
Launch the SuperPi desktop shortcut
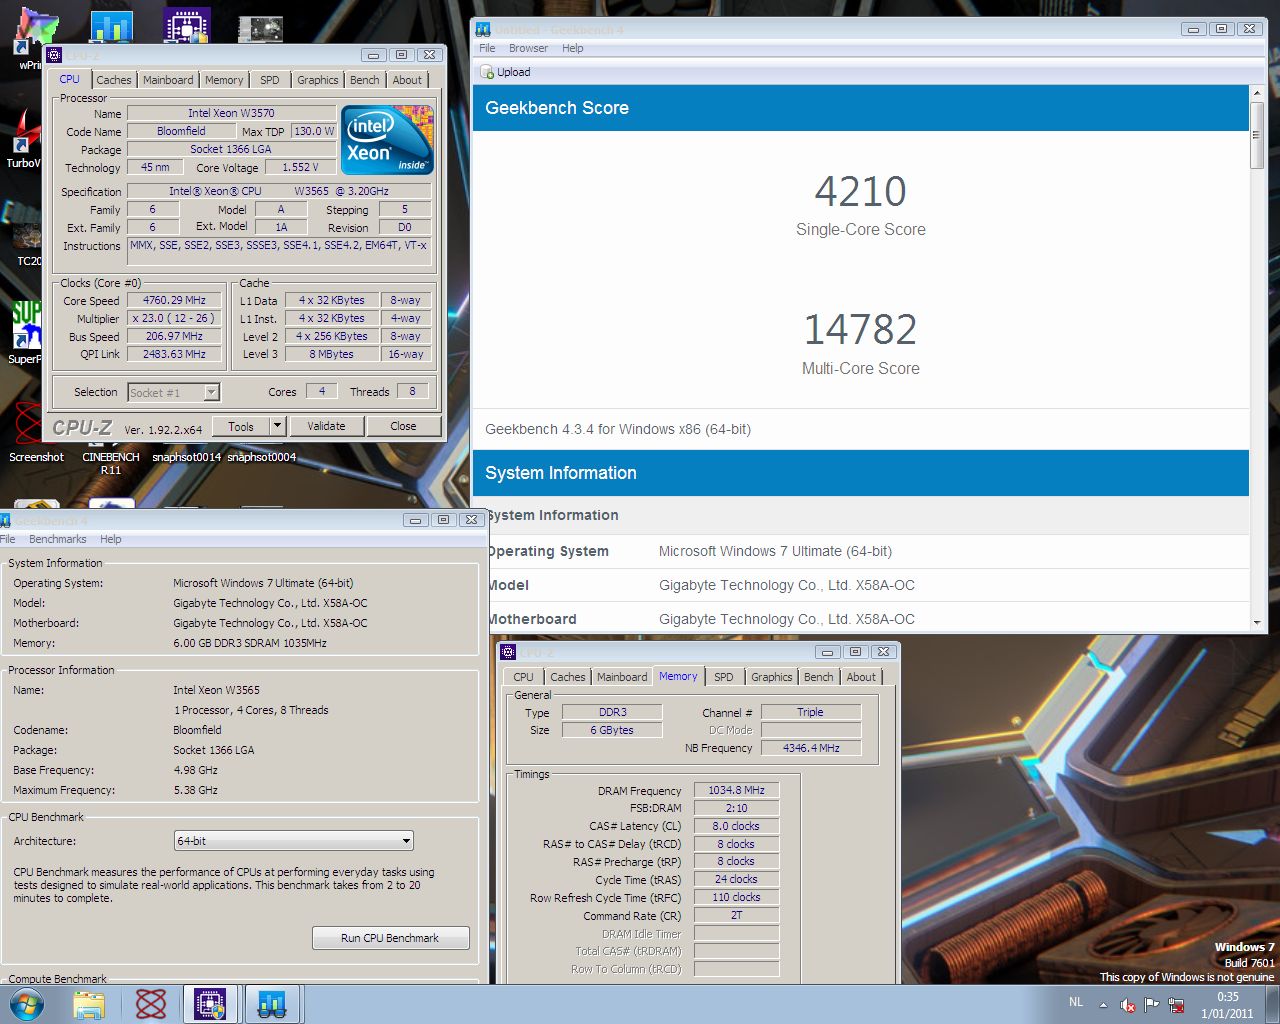pyautogui.click(x=25, y=333)
